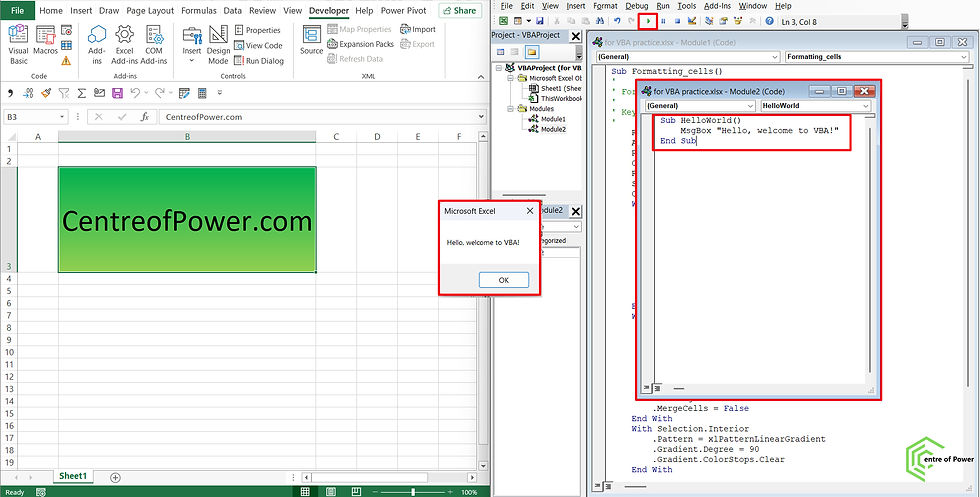Click the clear filter funnel icon
Image resolution: width=980 pixels, height=497 pixels.
64,93
